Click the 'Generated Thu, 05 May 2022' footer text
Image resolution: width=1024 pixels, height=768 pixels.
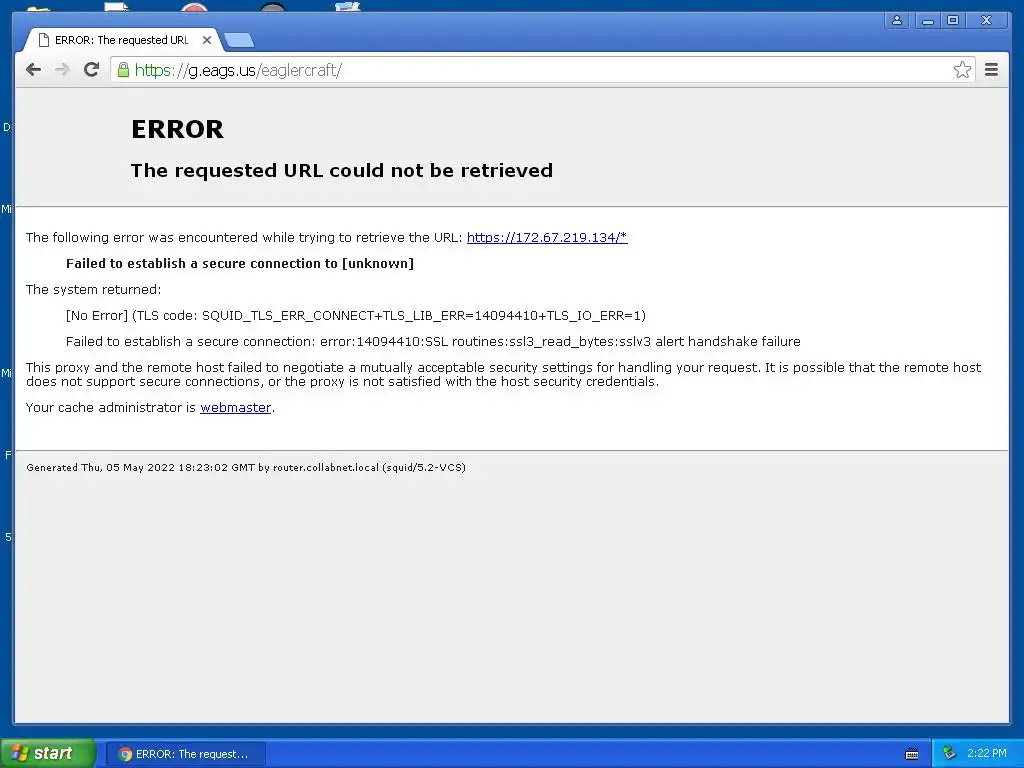click(x=246, y=468)
